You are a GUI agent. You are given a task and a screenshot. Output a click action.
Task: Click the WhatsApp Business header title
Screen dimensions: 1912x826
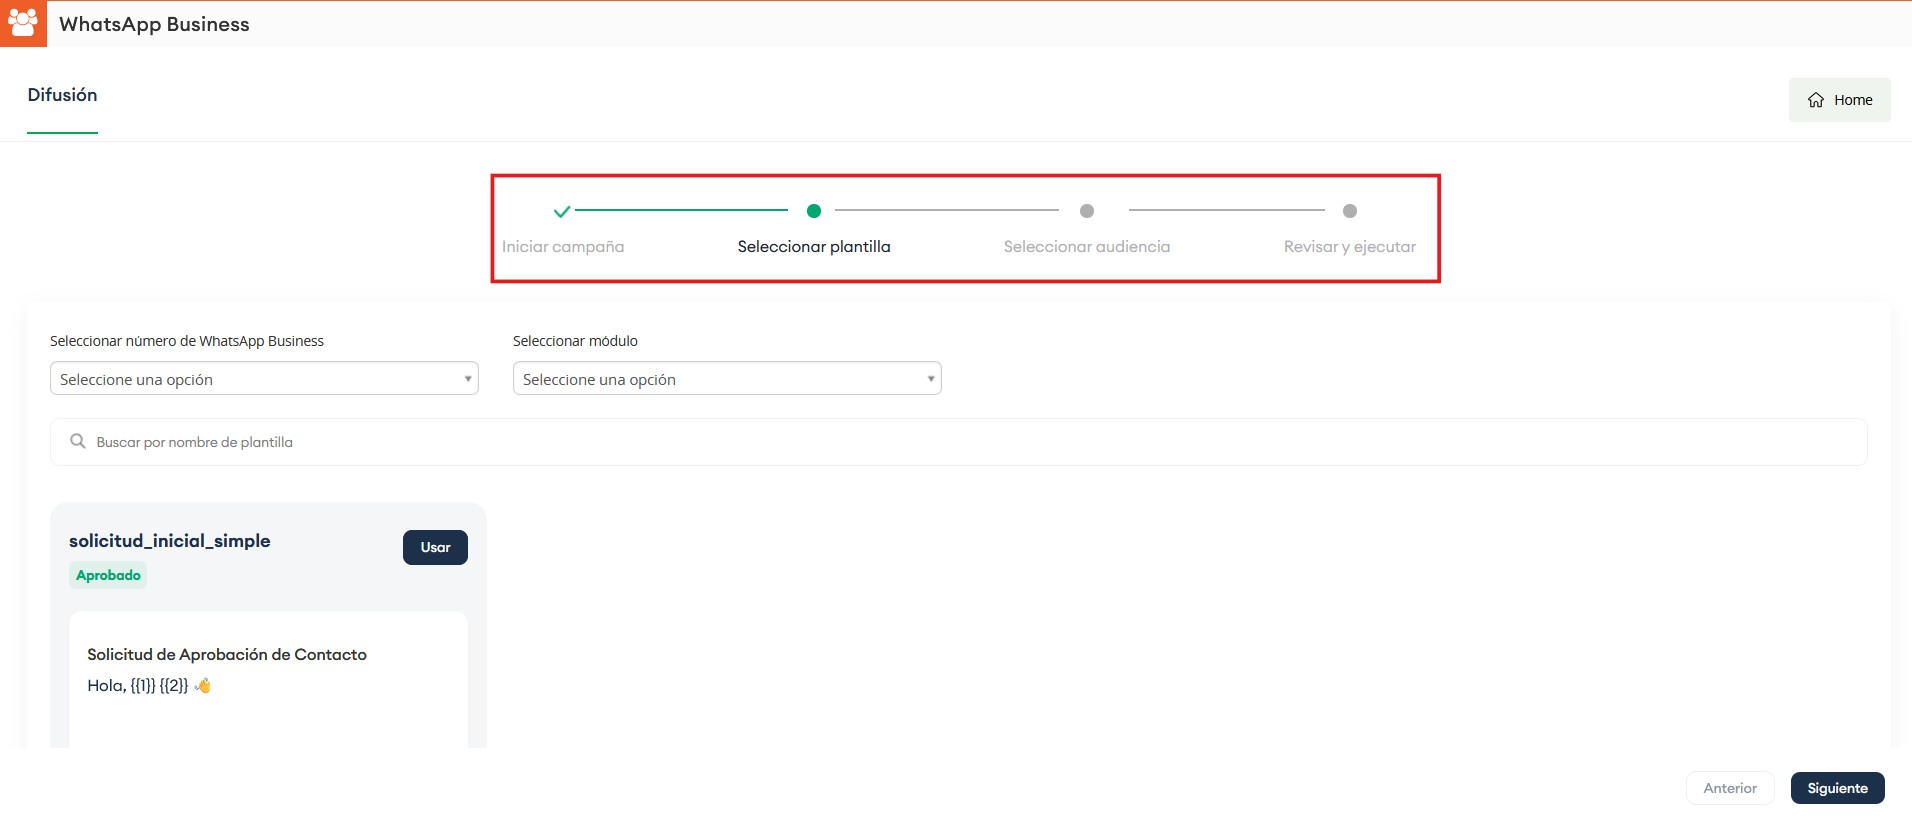pos(154,24)
